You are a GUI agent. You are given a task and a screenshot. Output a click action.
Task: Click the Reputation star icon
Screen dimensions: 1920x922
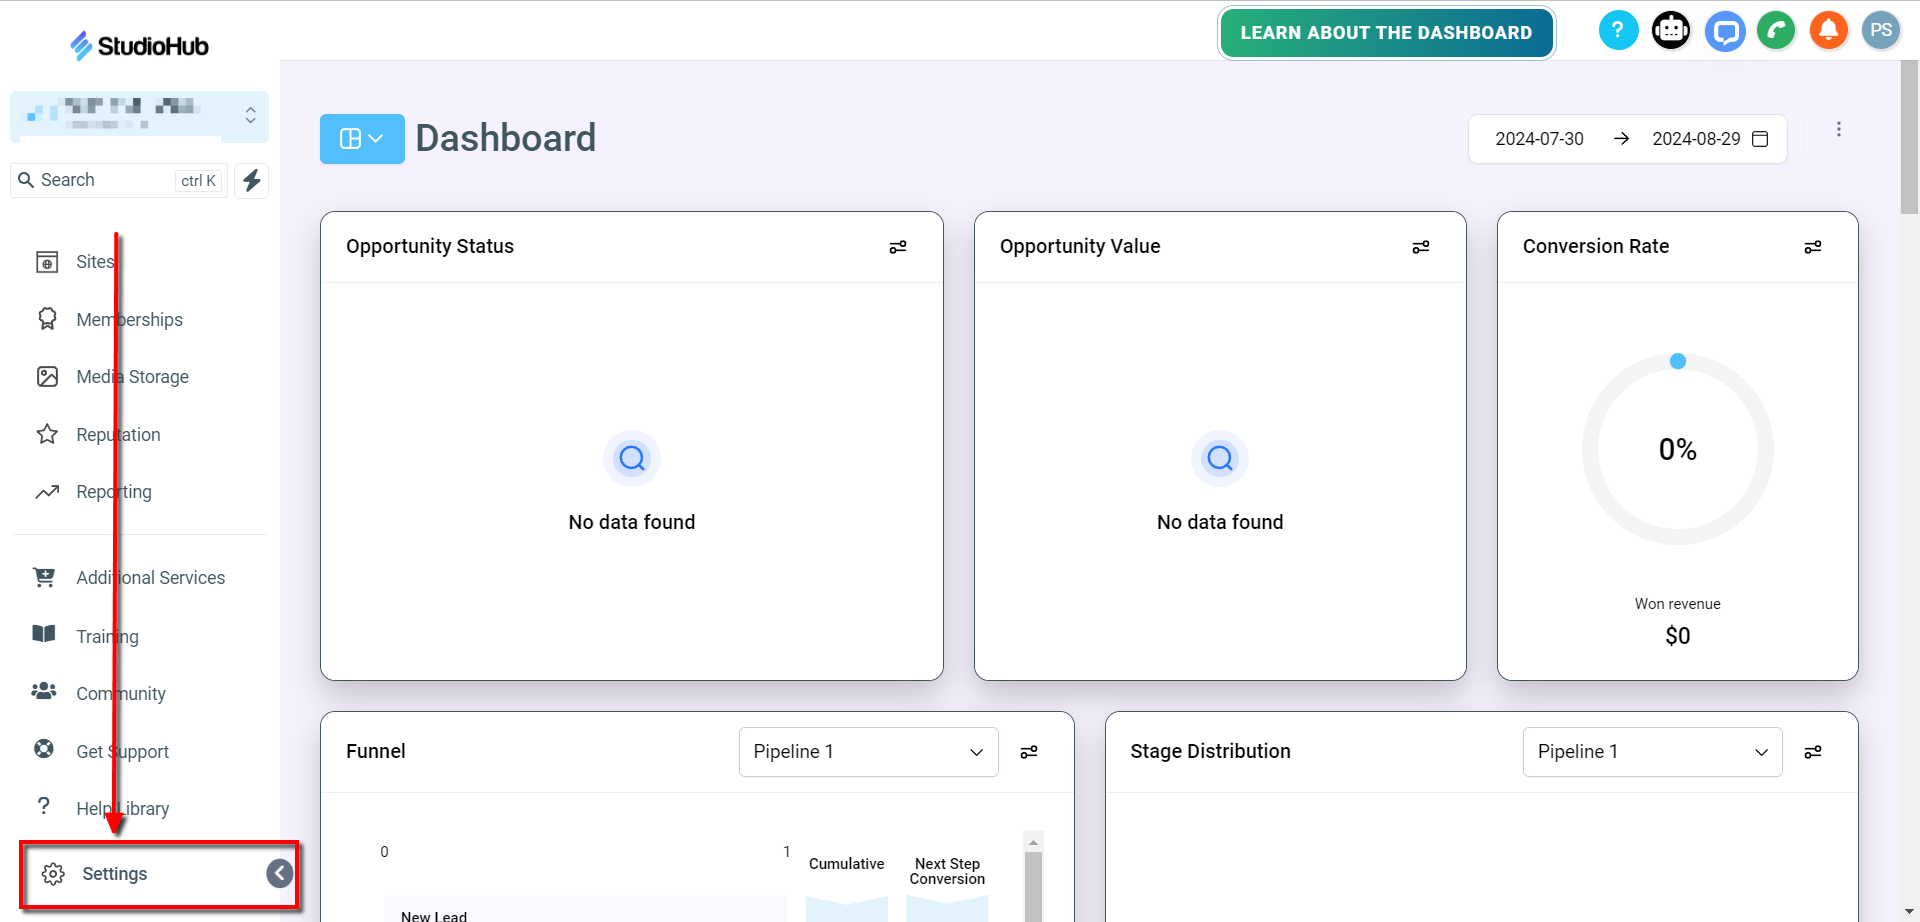tap(47, 434)
